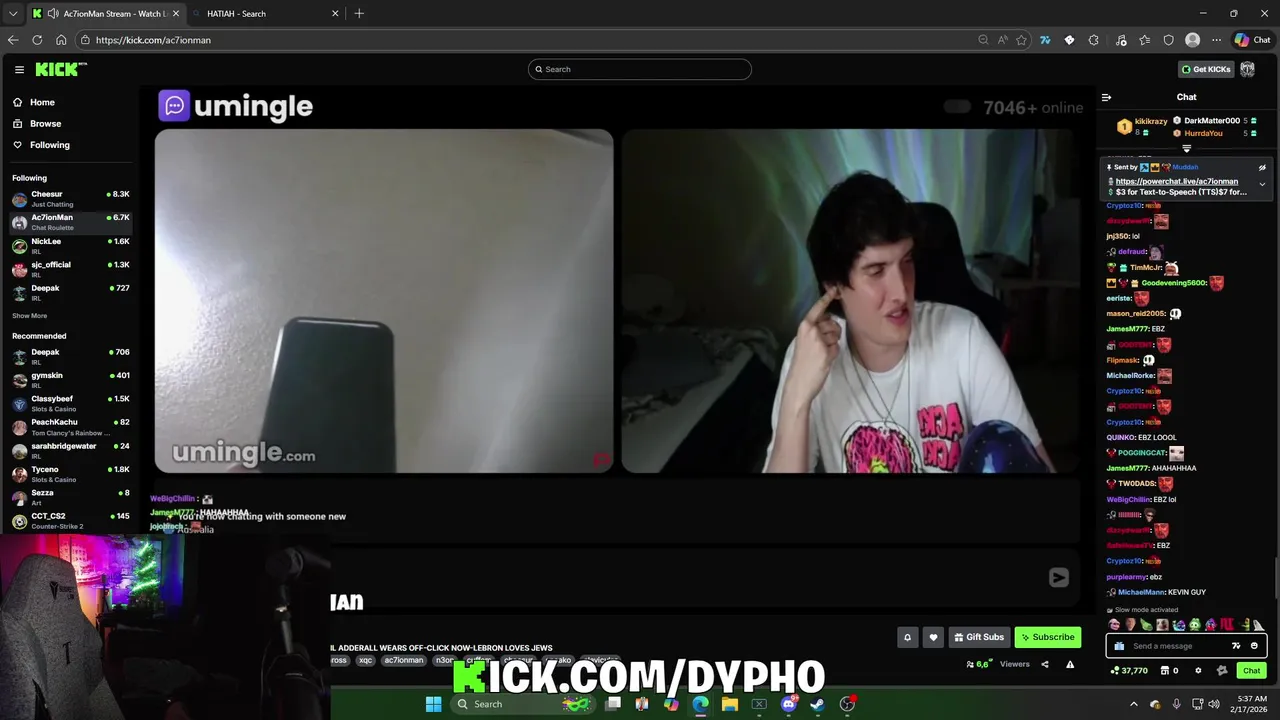Open sjc_official channel from sidebar
Image resolution: width=1280 pixels, height=720 pixels.
point(70,269)
